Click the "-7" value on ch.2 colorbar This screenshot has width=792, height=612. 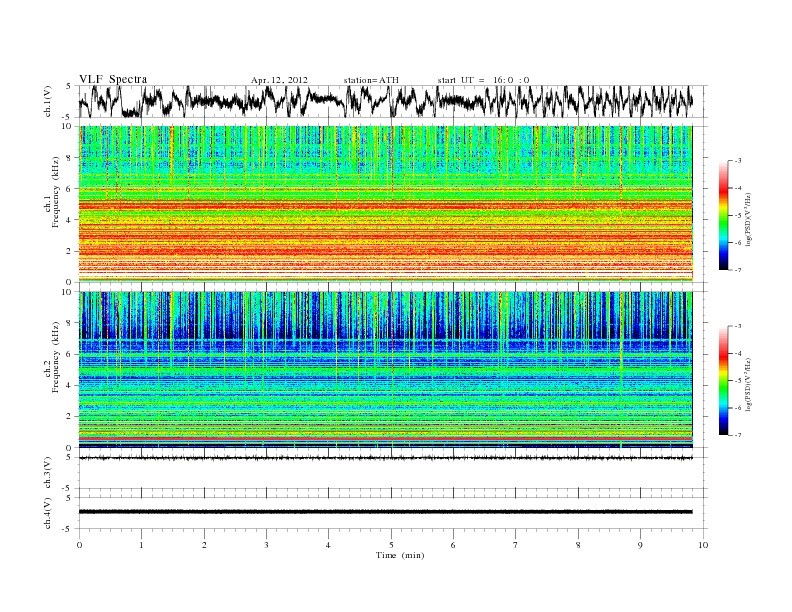click(x=738, y=435)
